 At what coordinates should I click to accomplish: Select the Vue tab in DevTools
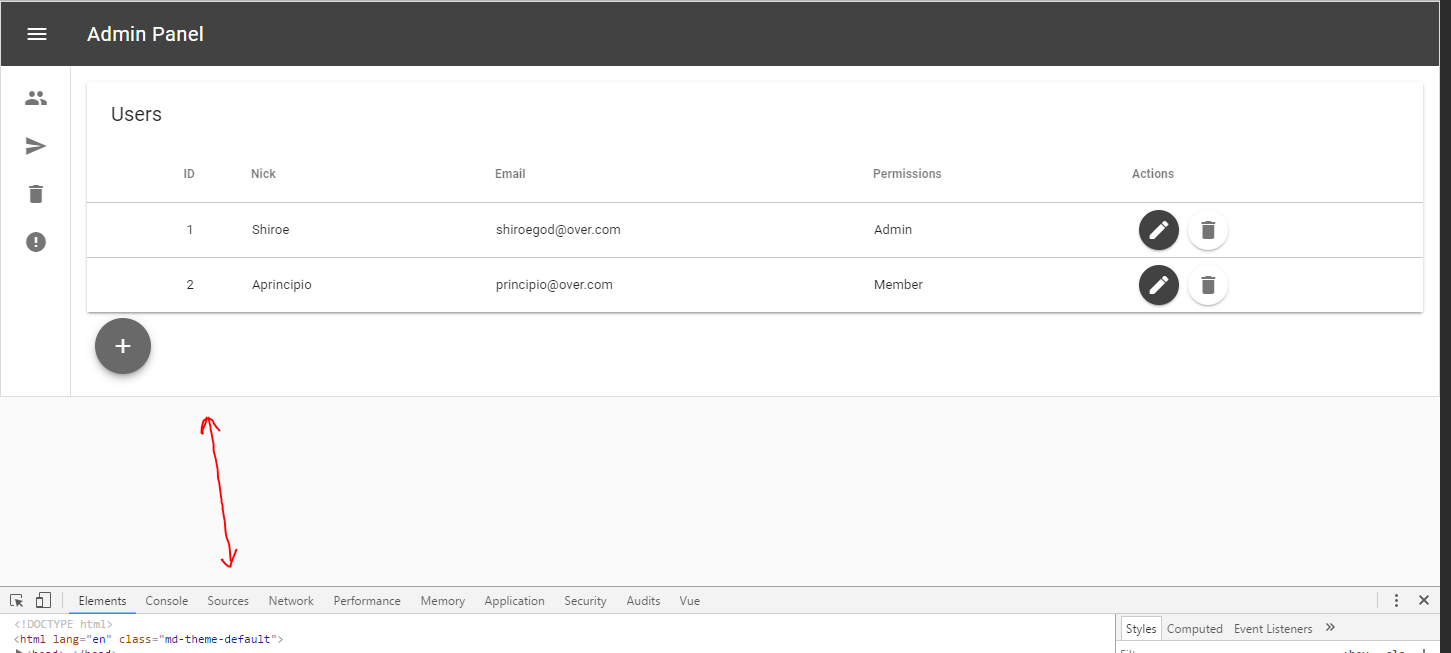689,600
